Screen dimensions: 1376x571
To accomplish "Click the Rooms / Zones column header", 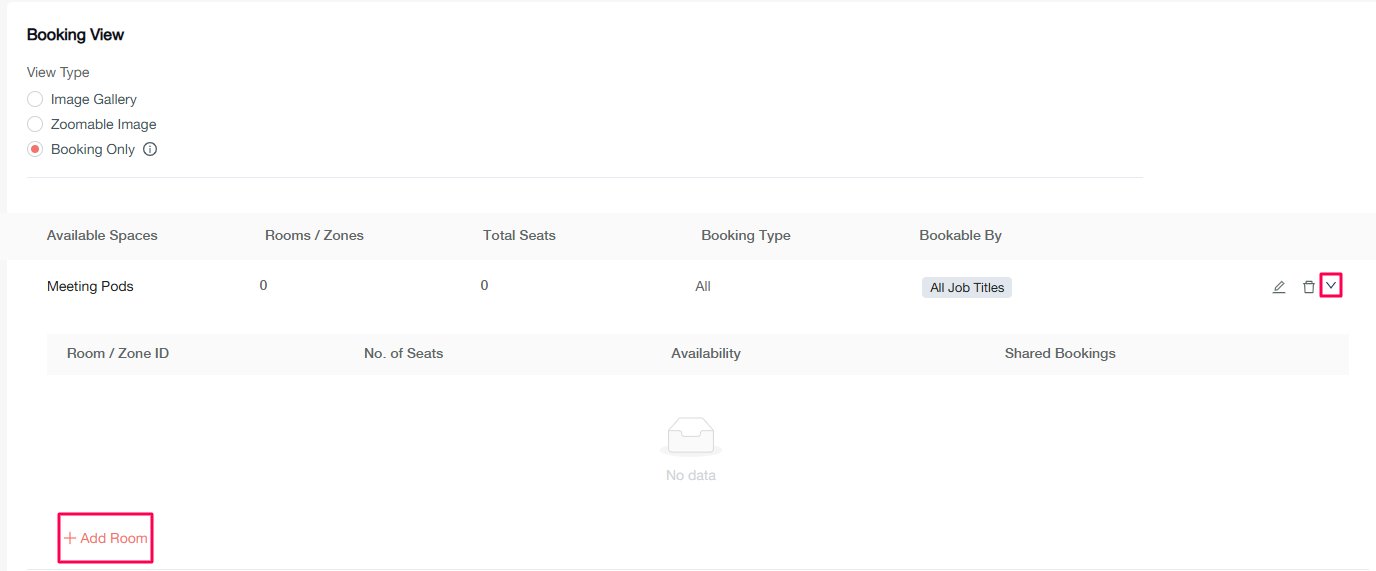I will click(x=314, y=236).
